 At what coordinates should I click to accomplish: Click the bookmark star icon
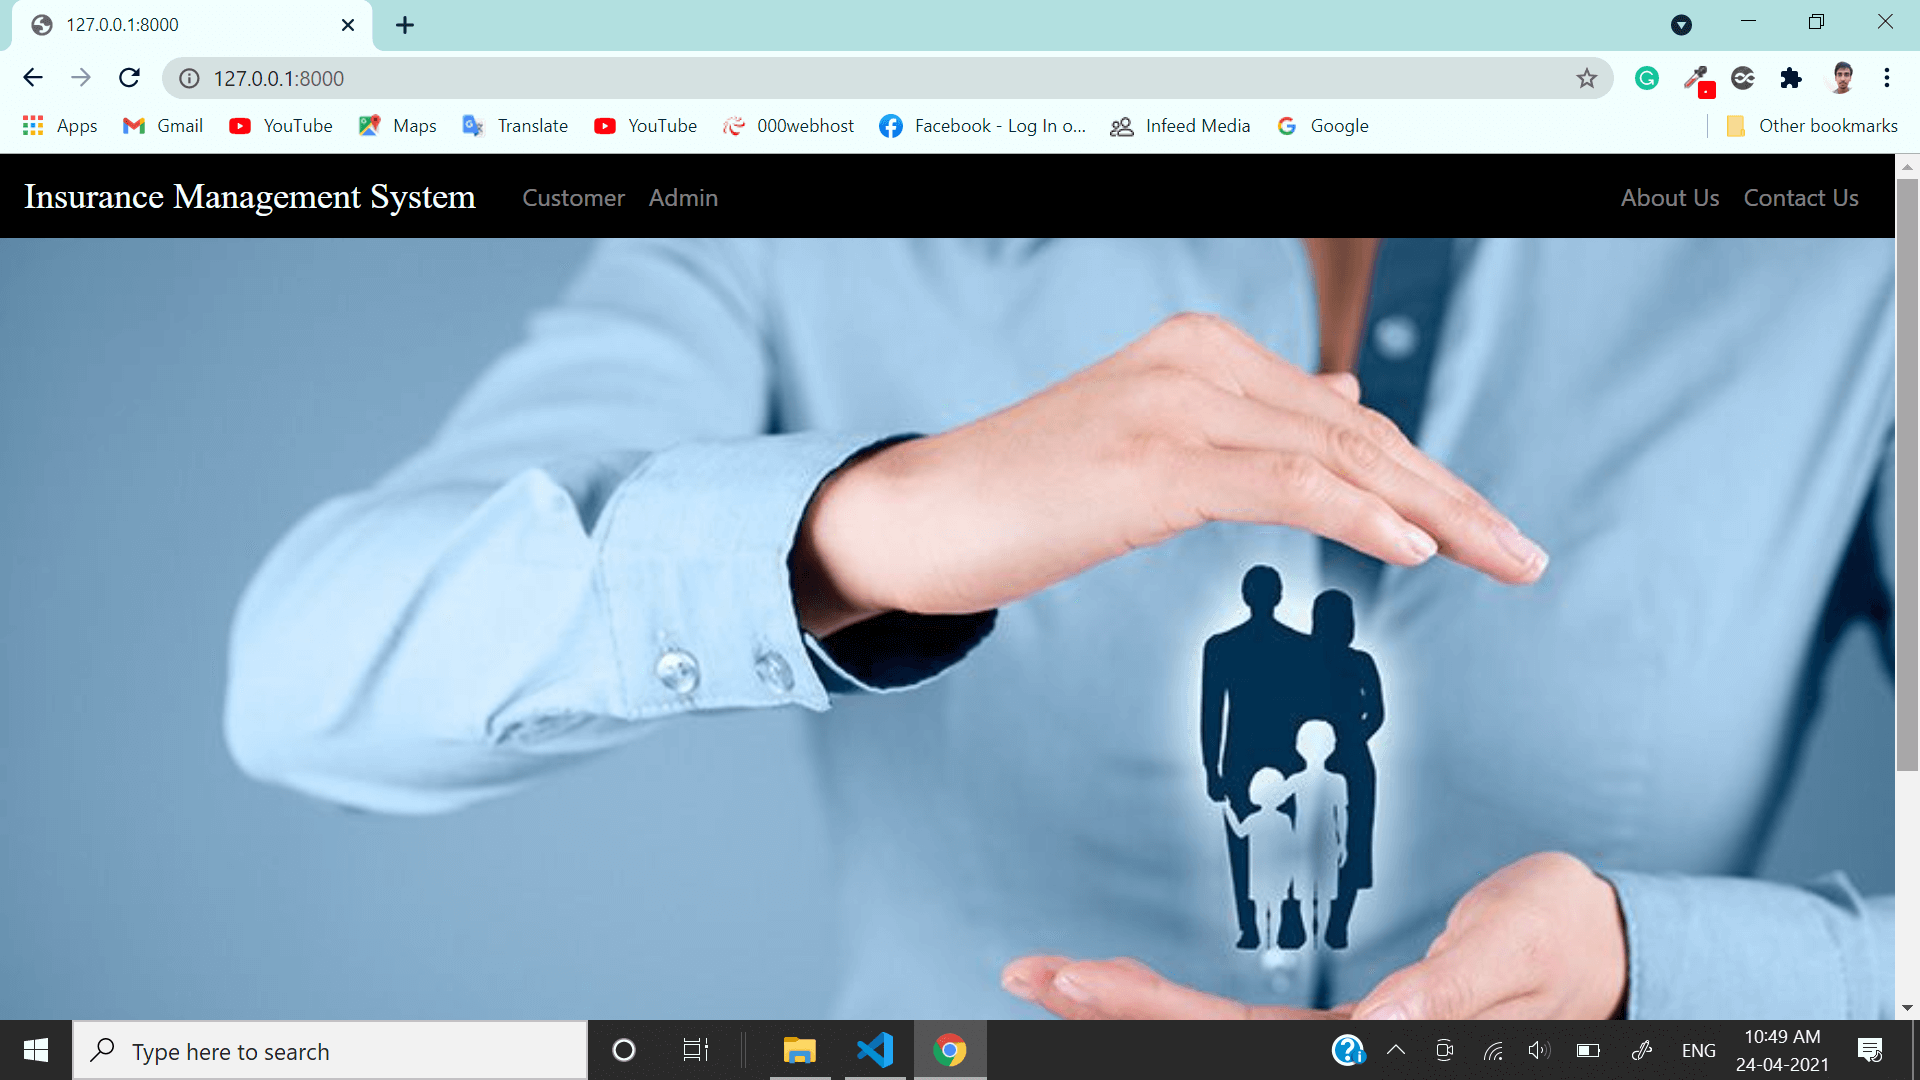[1586, 76]
